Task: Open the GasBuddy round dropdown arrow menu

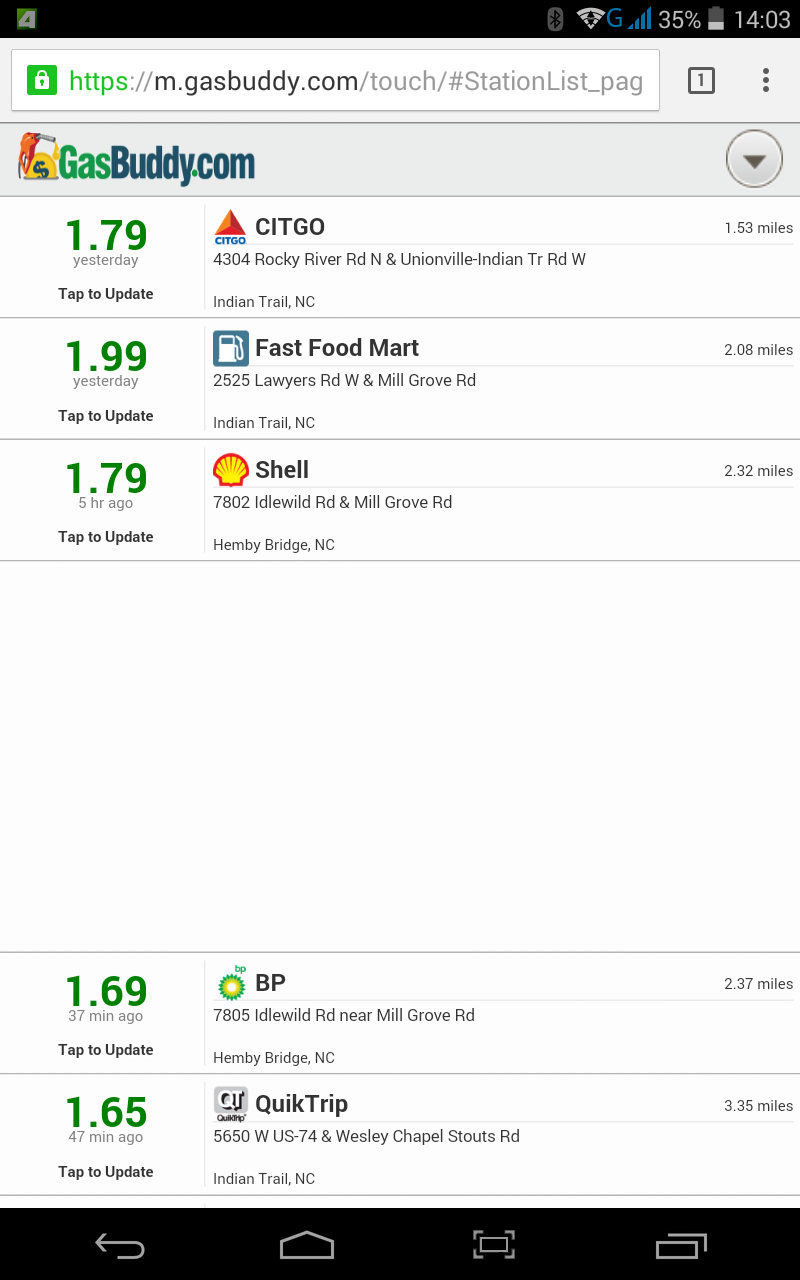Action: point(754,159)
